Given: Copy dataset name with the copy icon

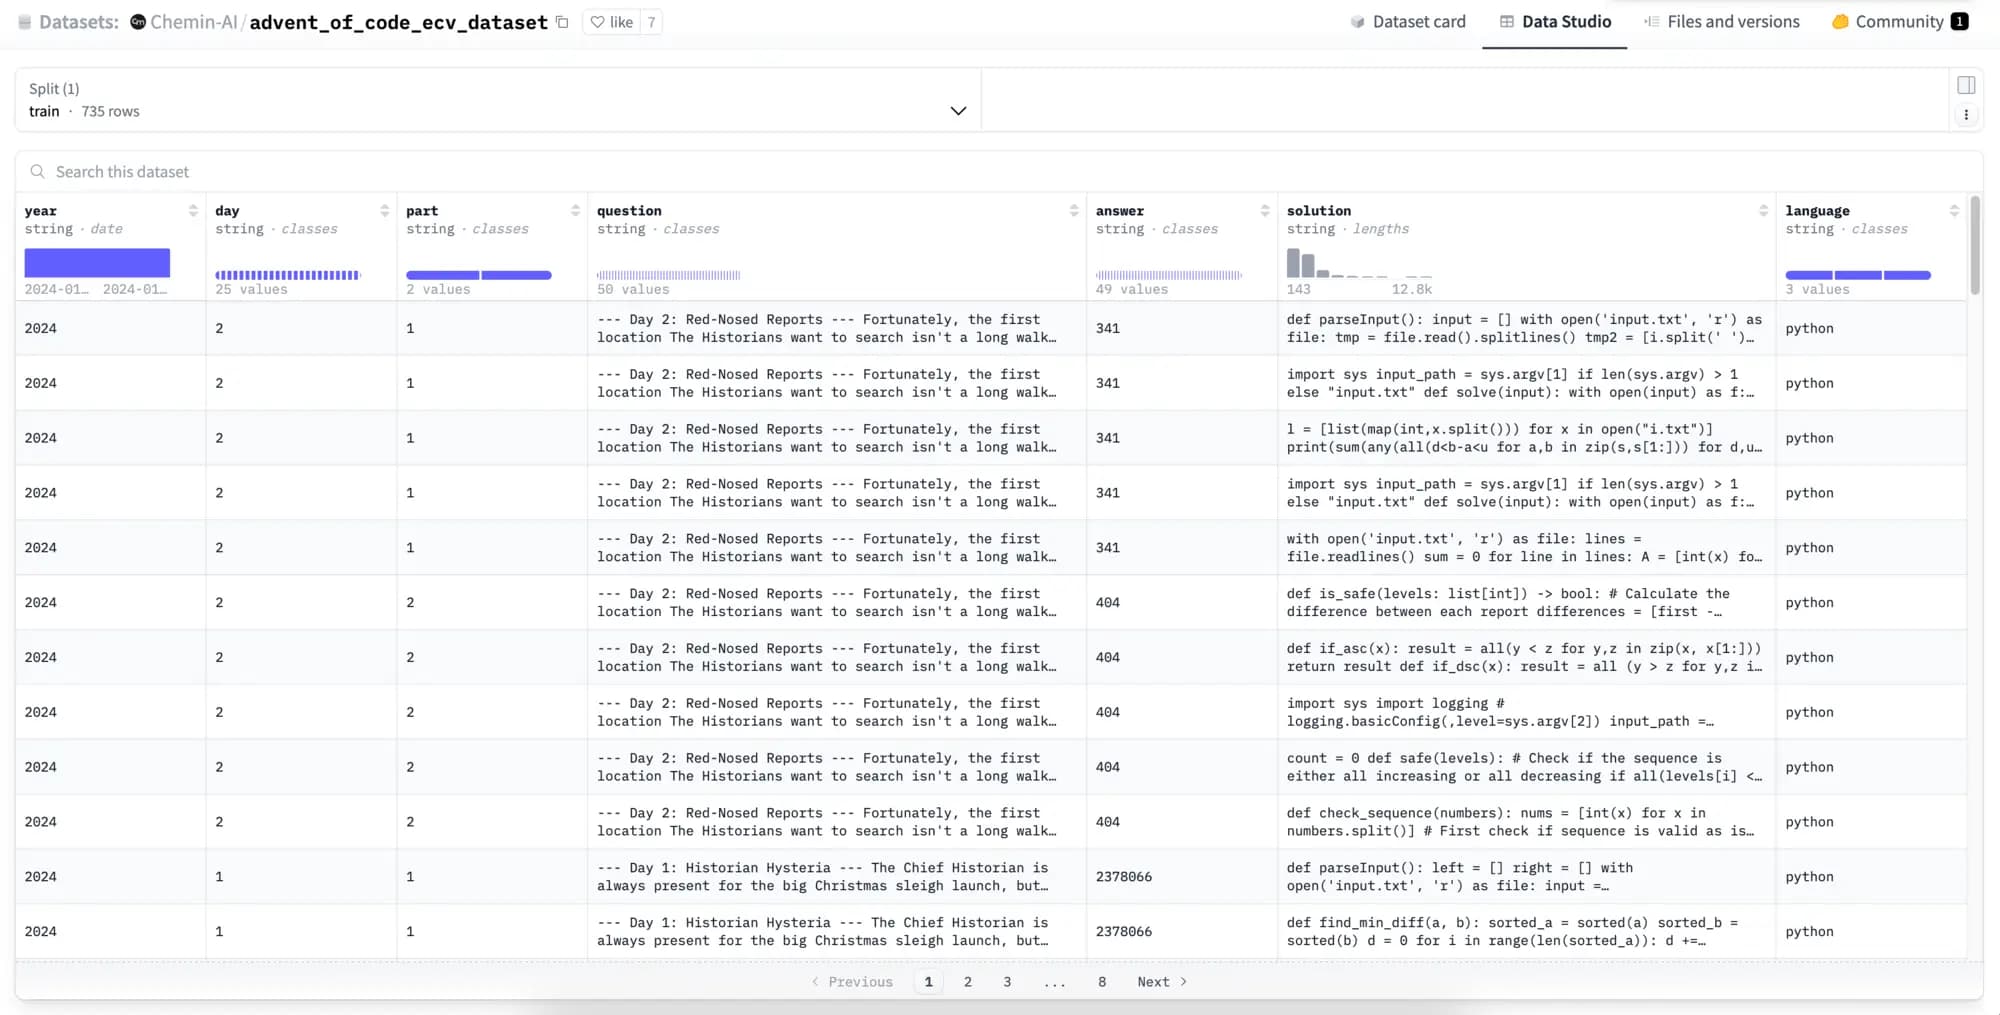Looking at the screenshot, I should tap(562, 22).
